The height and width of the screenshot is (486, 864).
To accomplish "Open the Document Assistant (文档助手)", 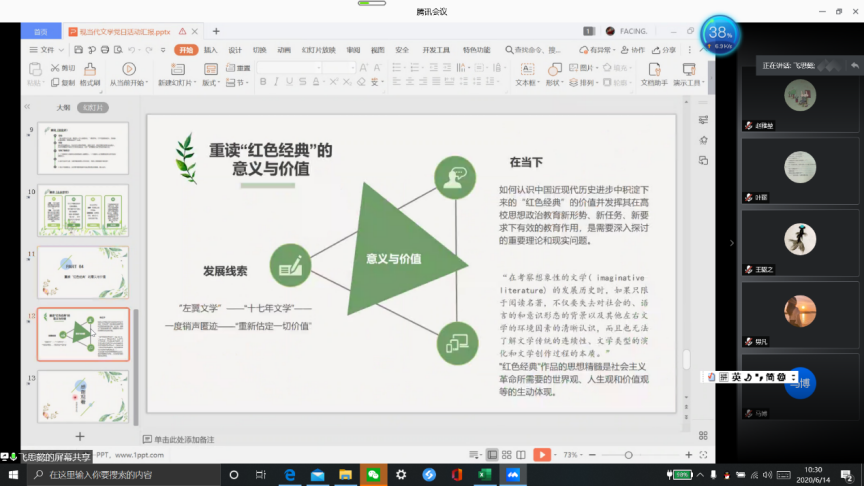I will [x=653, y=76].
